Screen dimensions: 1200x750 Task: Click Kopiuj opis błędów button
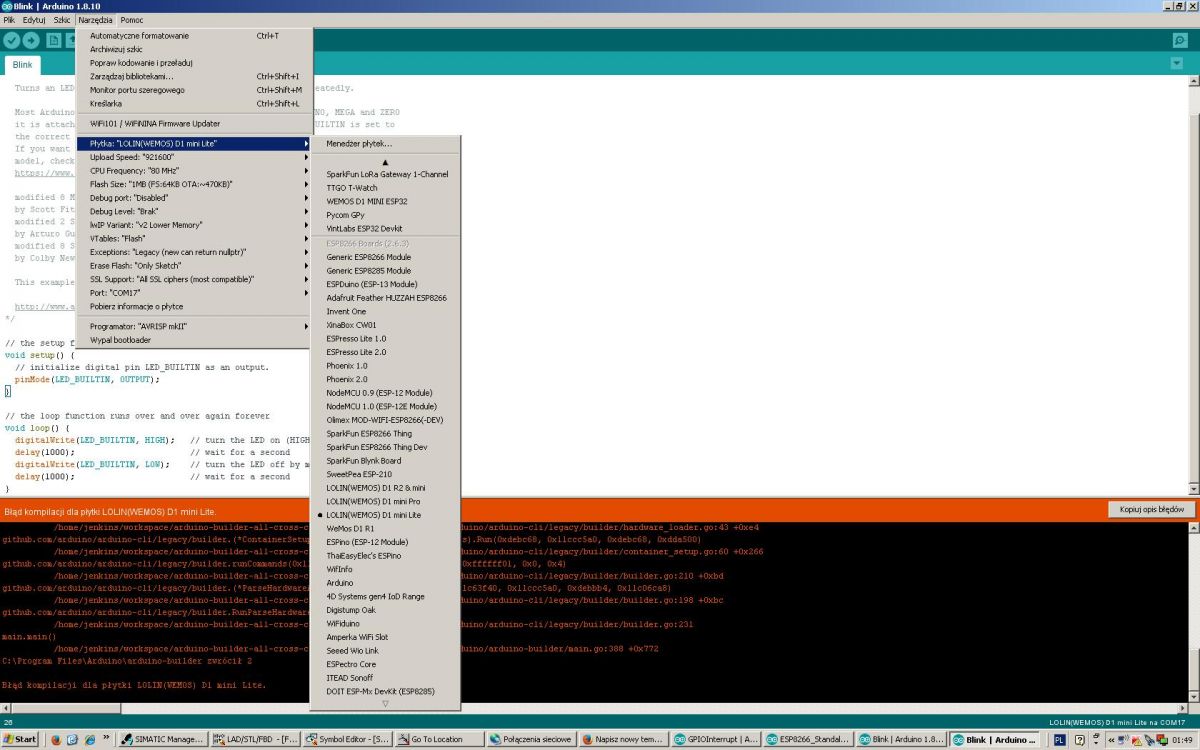tap(1151, 509)
